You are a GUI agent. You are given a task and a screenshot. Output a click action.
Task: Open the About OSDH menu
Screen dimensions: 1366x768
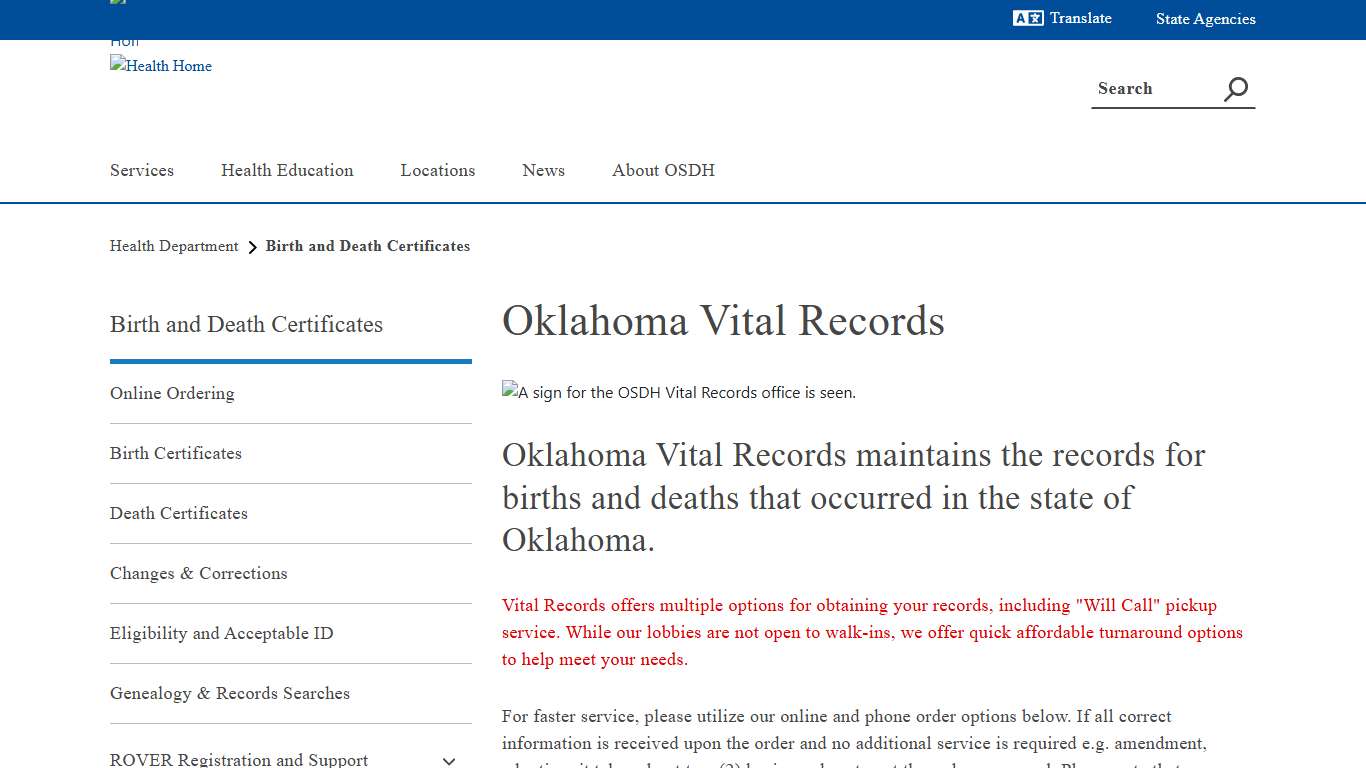click(663, 170)
